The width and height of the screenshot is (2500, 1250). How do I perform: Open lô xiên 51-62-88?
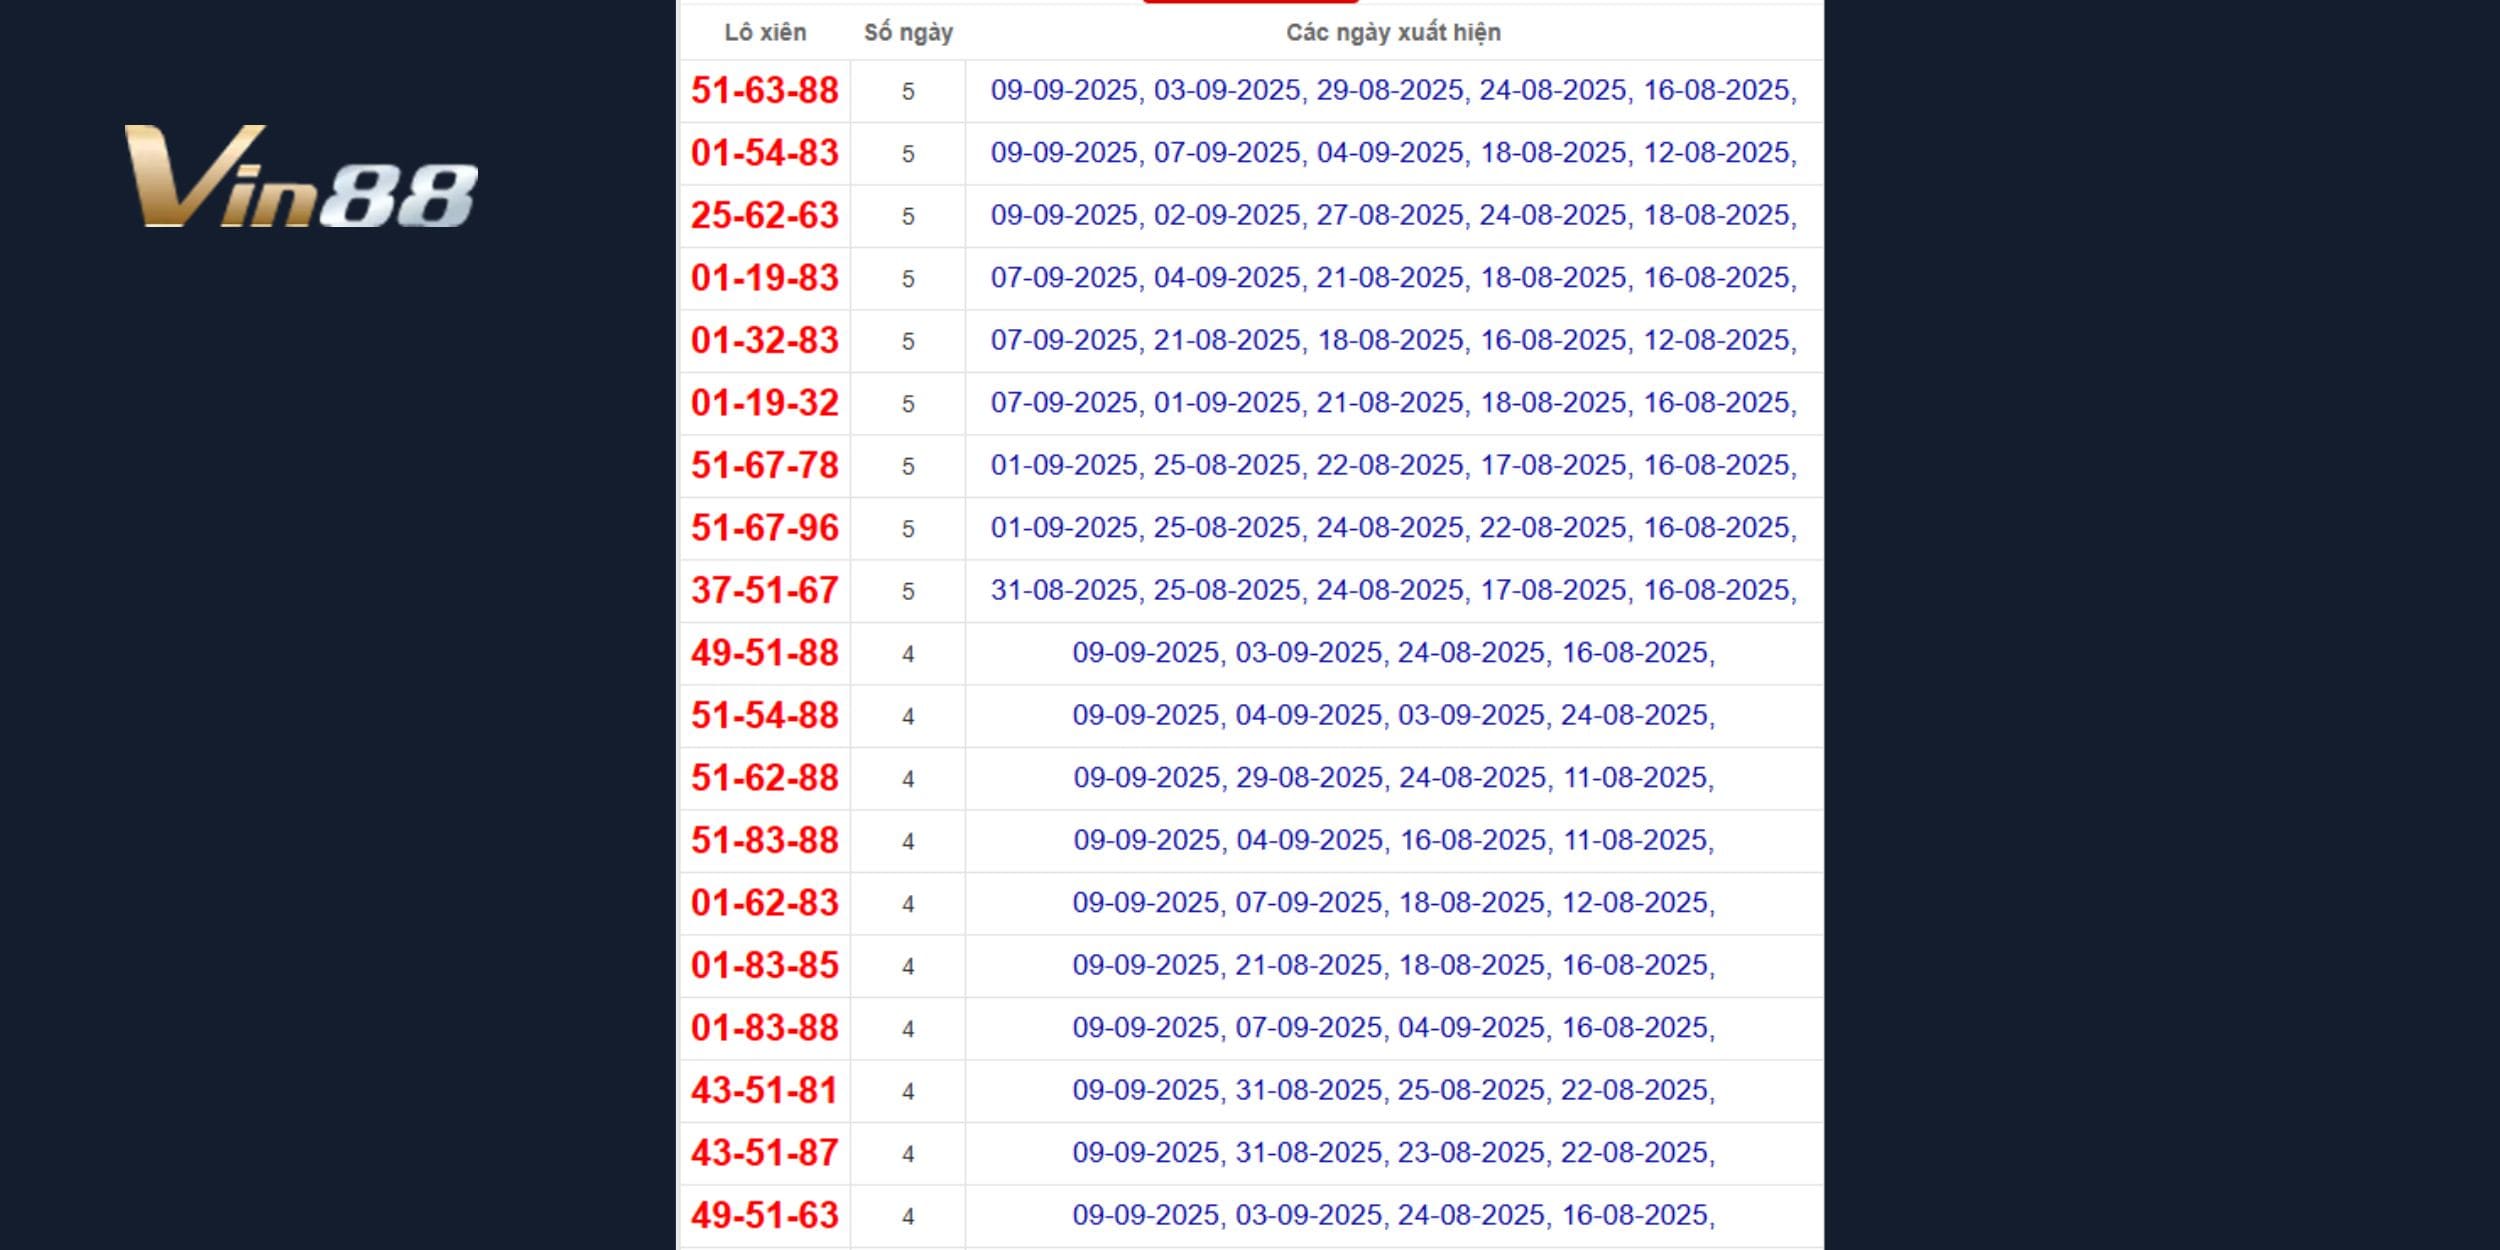click(765, 778)
